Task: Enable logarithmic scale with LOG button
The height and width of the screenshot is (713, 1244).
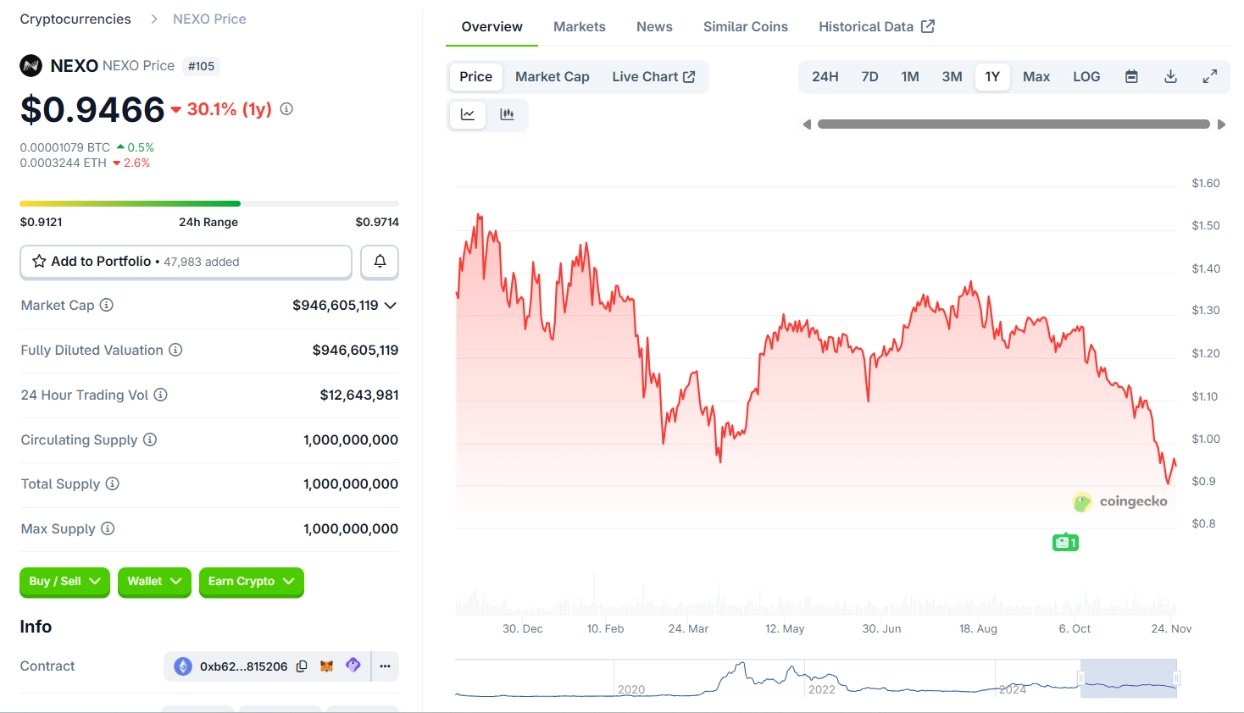Action: [1086, 76]
